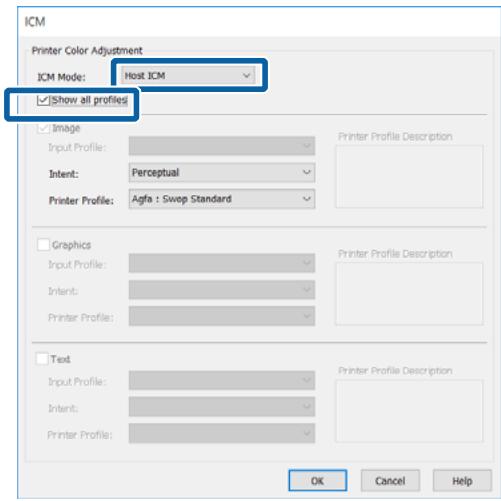Enable the Graphics checkbox

[x=44, y=245]
